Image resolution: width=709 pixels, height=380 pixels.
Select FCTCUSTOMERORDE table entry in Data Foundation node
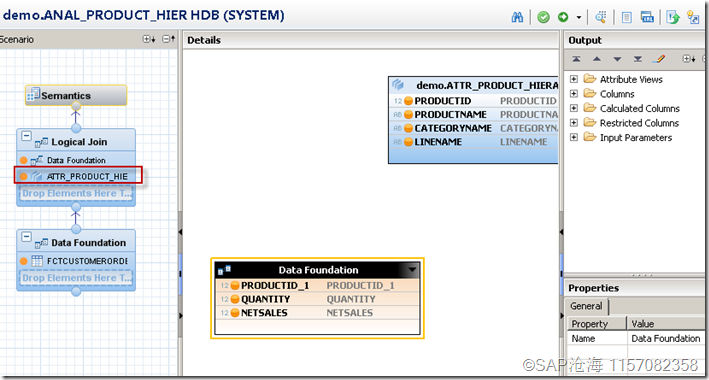[x=76, y=261]
